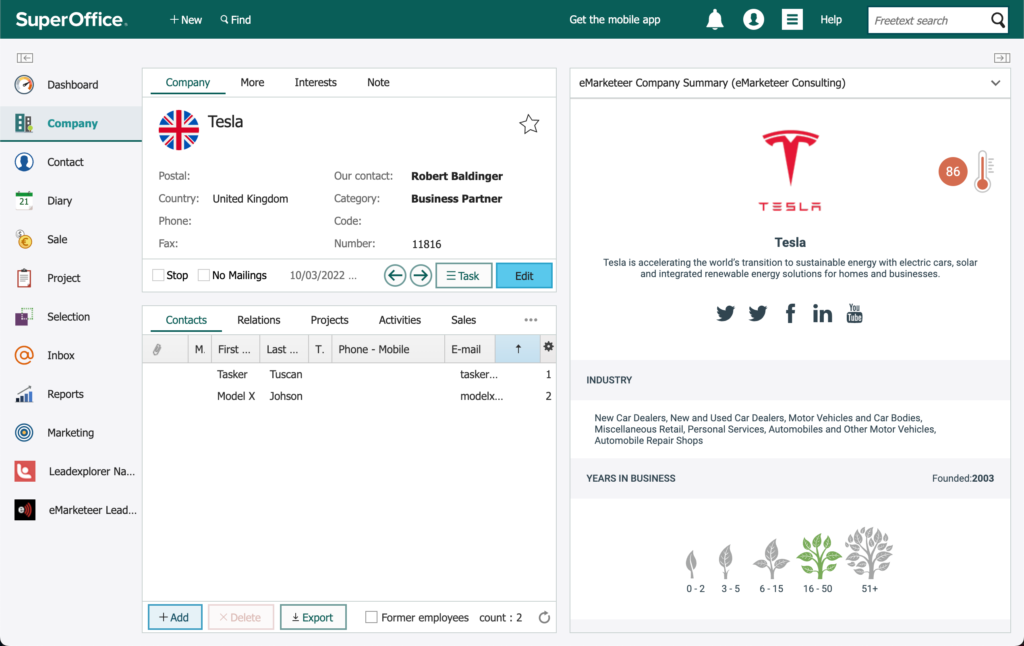Click the Get the mobile app link
1024x646 pixels.
coord(615,20)
